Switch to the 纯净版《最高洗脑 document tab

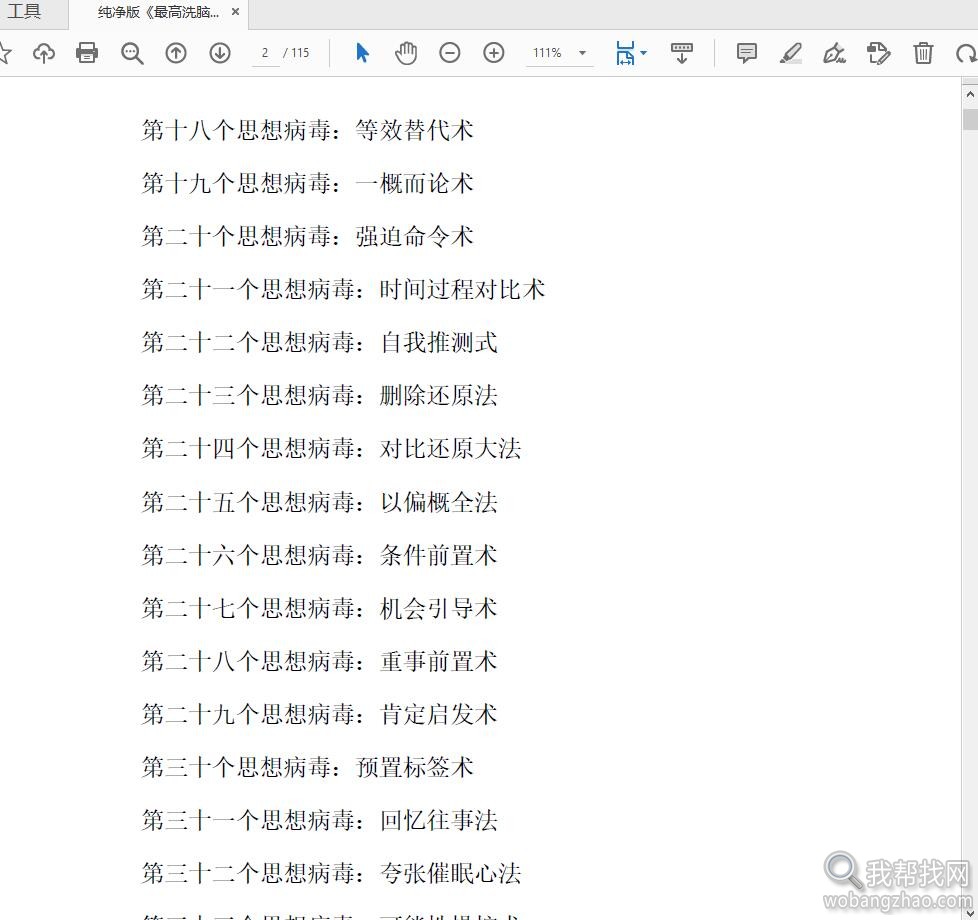coord(158,12)
